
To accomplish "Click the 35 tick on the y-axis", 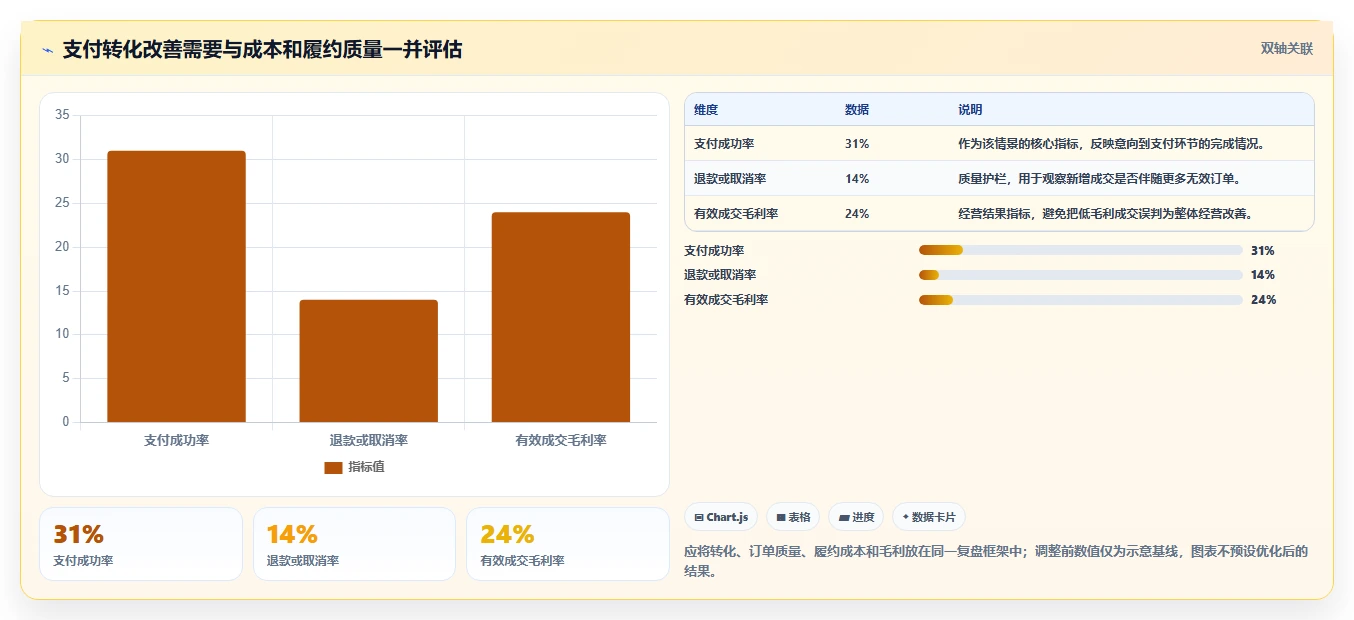I will point(62,115).
